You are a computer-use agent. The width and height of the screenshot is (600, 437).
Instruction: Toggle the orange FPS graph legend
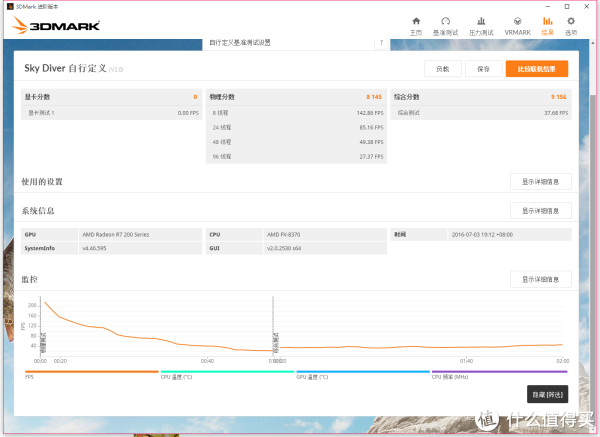coord(91,374)
